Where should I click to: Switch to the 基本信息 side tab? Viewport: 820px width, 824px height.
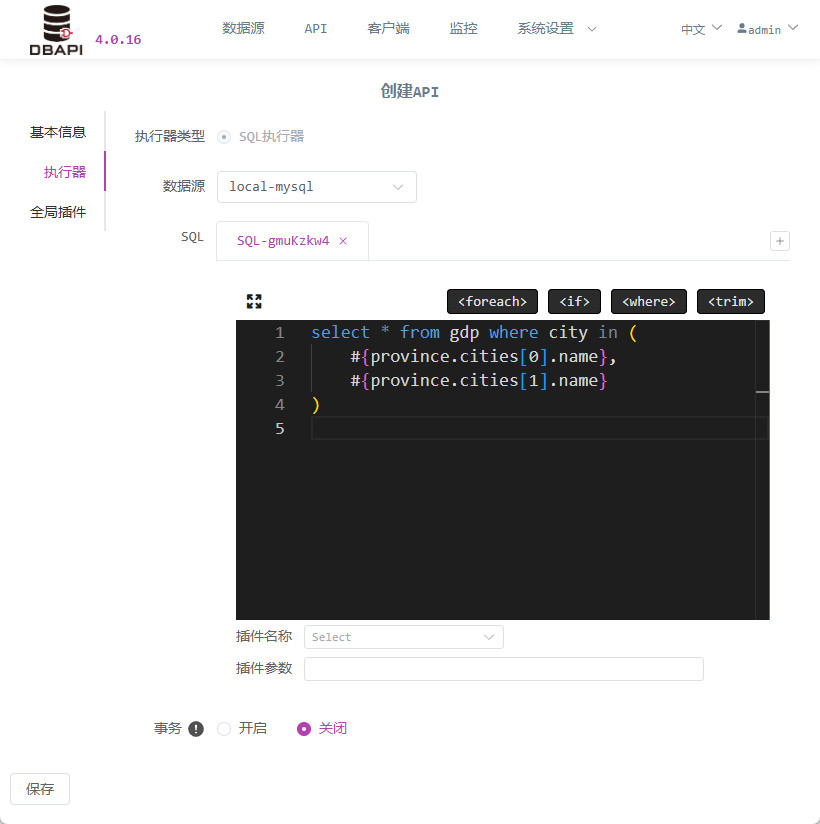click(x=57, y=132)
